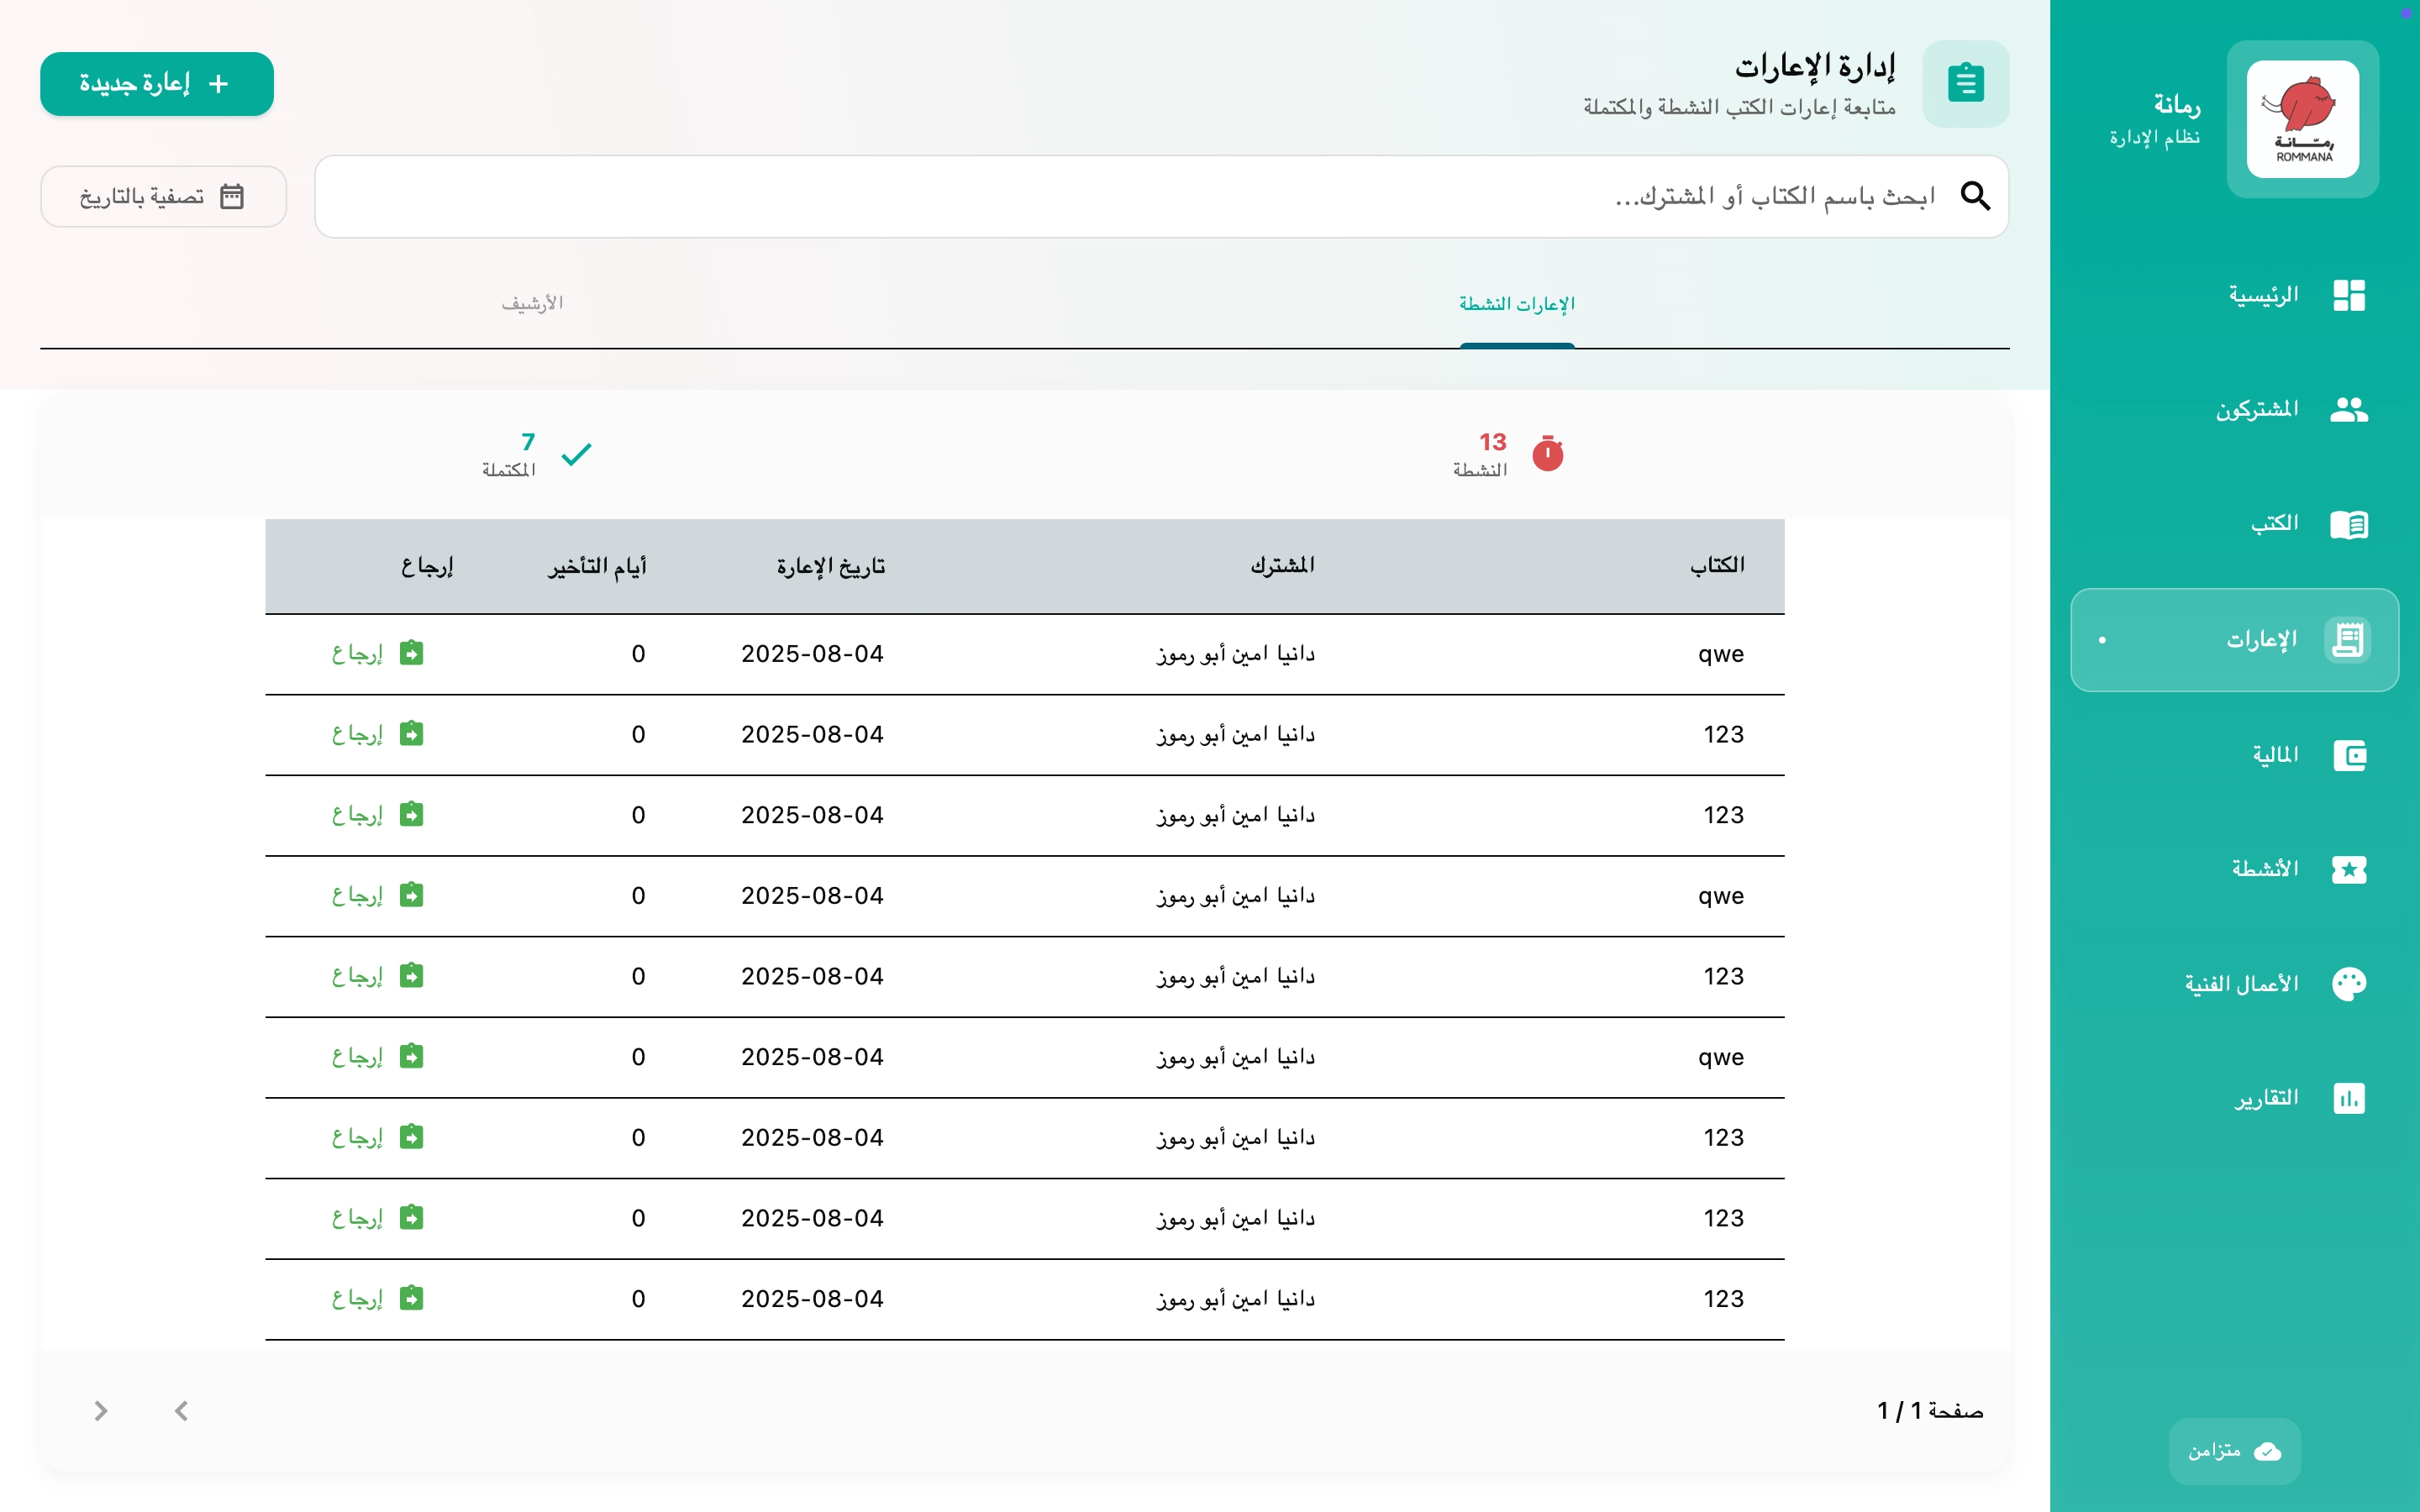View التقارير using the chart icon
Viewport: 2420px width, 1512px height.
pos(2348,1098)
